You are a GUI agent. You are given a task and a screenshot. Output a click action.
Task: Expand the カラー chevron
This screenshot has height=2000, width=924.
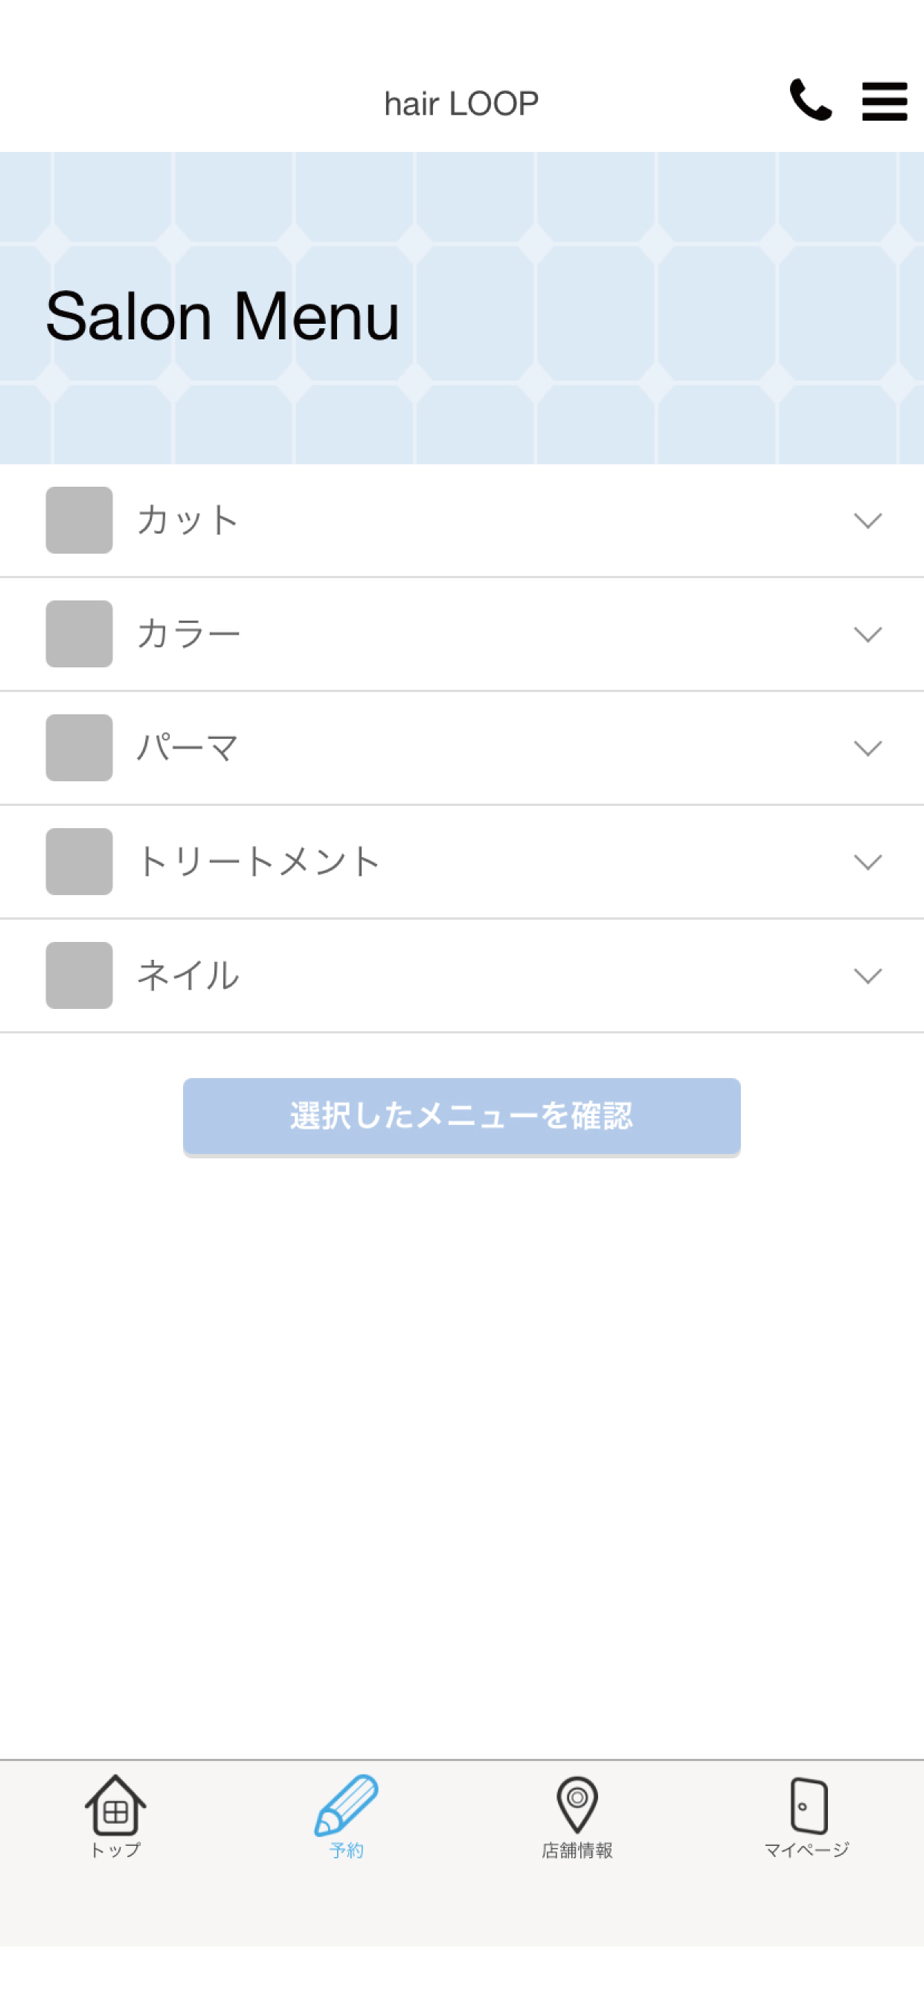[868, 635]
